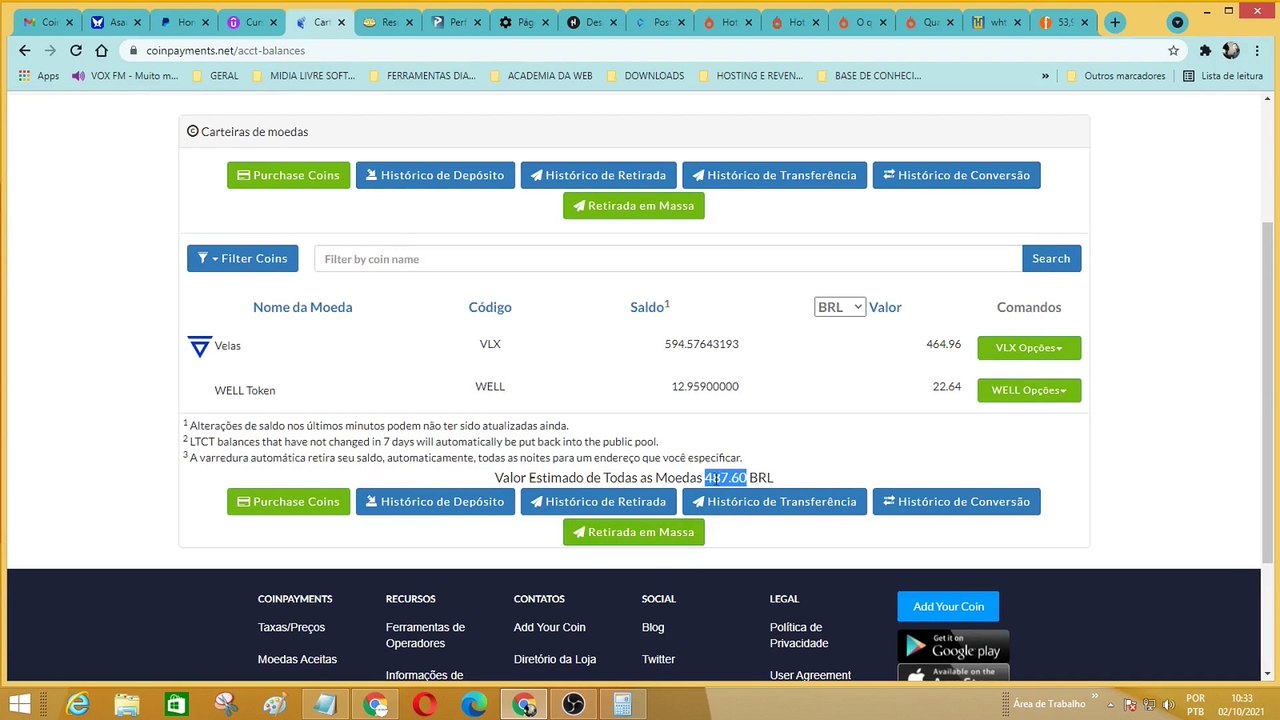Open the new tab plus button
1280x720 pixels.
(x=1115, y=22)
